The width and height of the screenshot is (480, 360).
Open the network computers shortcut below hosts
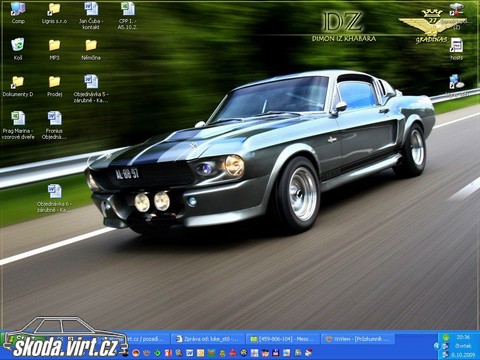click(456, 86)
